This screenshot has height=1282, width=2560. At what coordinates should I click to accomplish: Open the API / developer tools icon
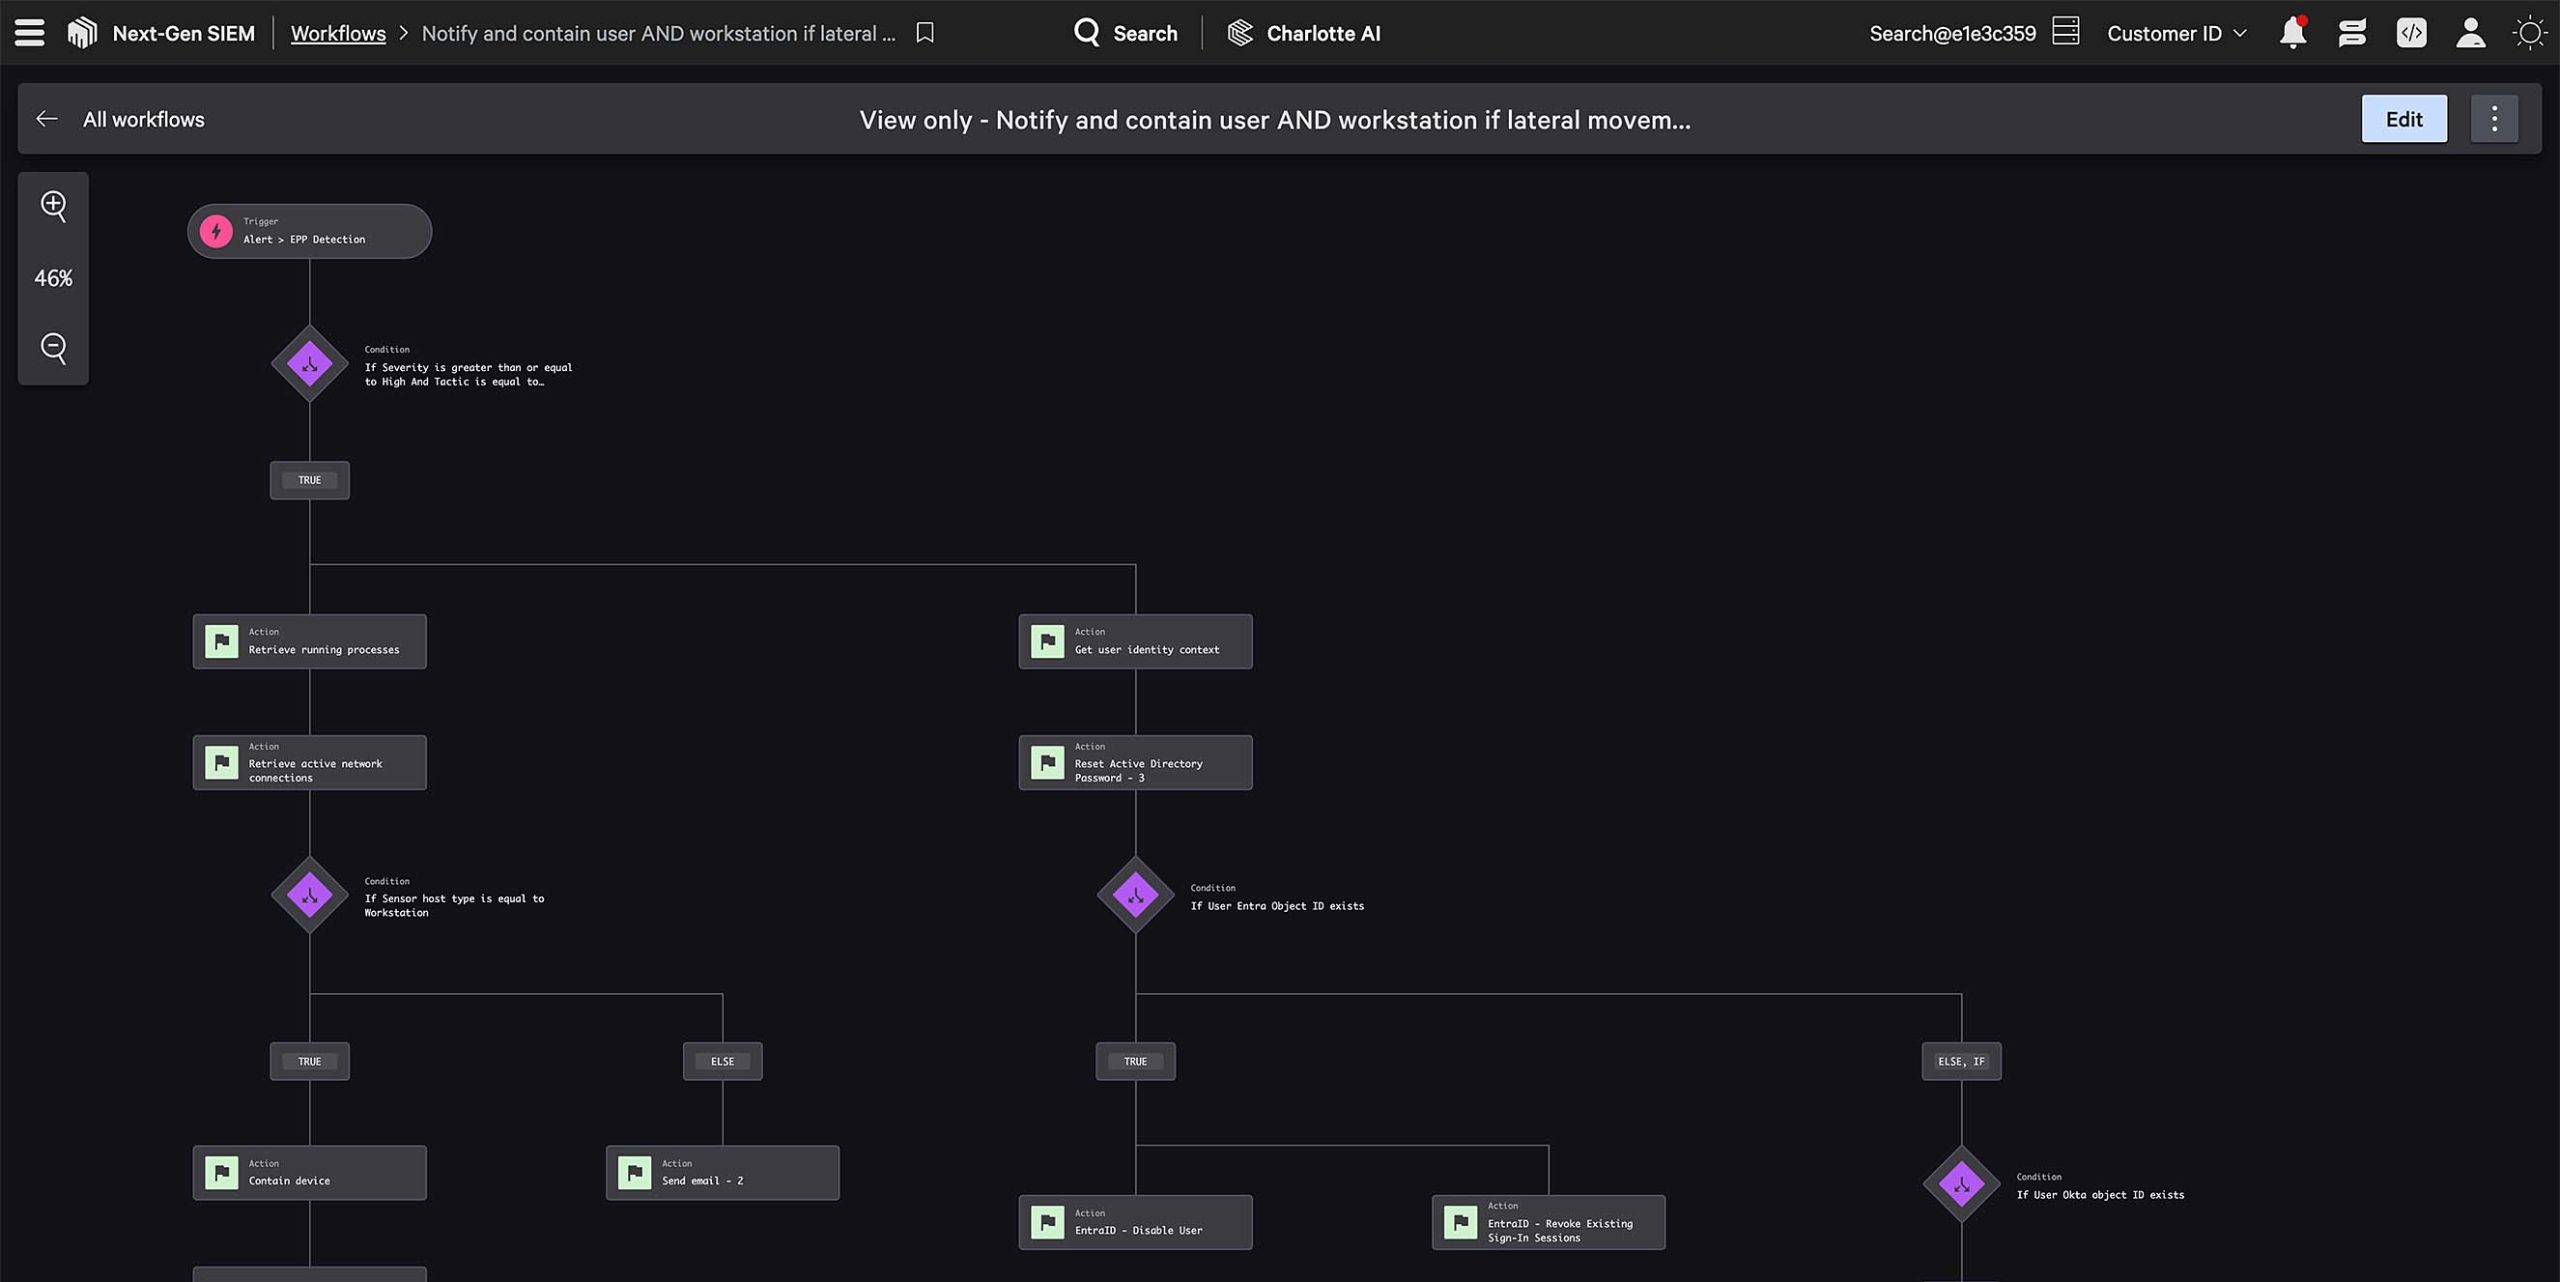tap(2411, 32)
